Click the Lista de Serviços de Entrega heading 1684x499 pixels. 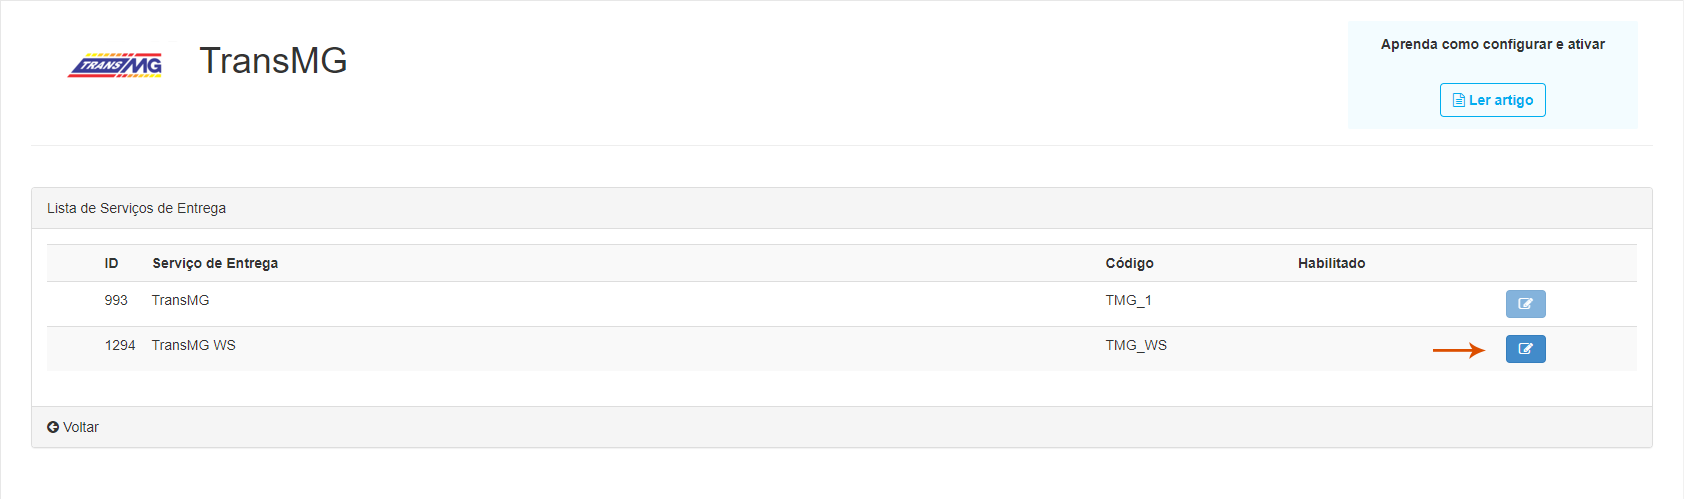coord(136,208)
